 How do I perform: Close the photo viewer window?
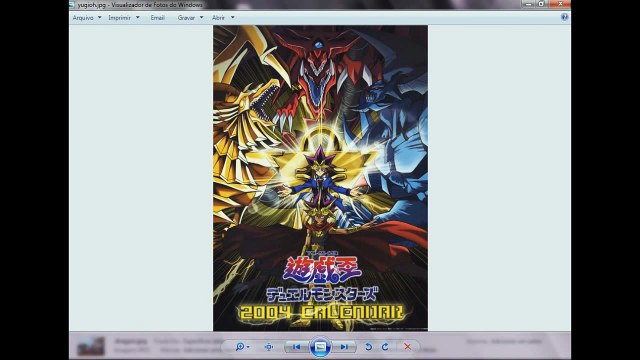click(560, 4)
